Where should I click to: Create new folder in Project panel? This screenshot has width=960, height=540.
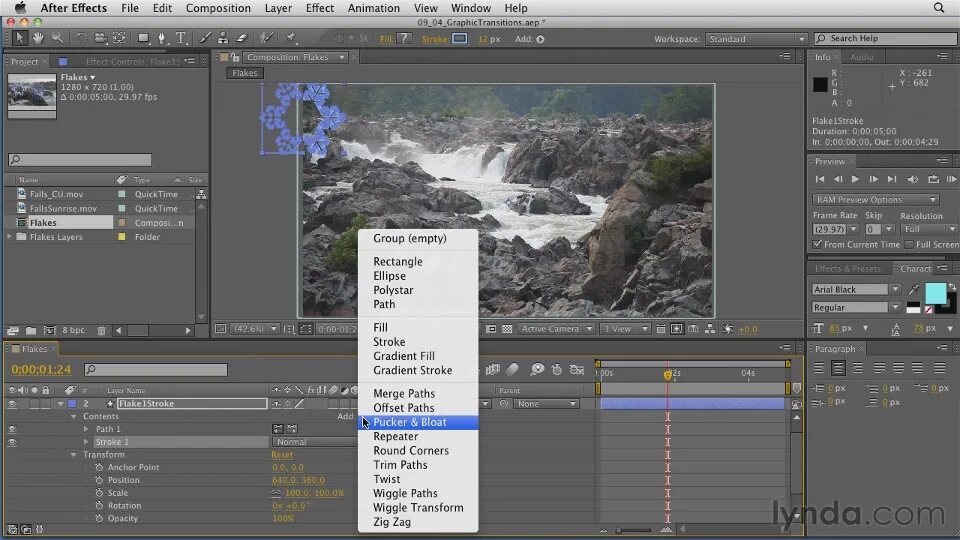(x=31, y=331)
